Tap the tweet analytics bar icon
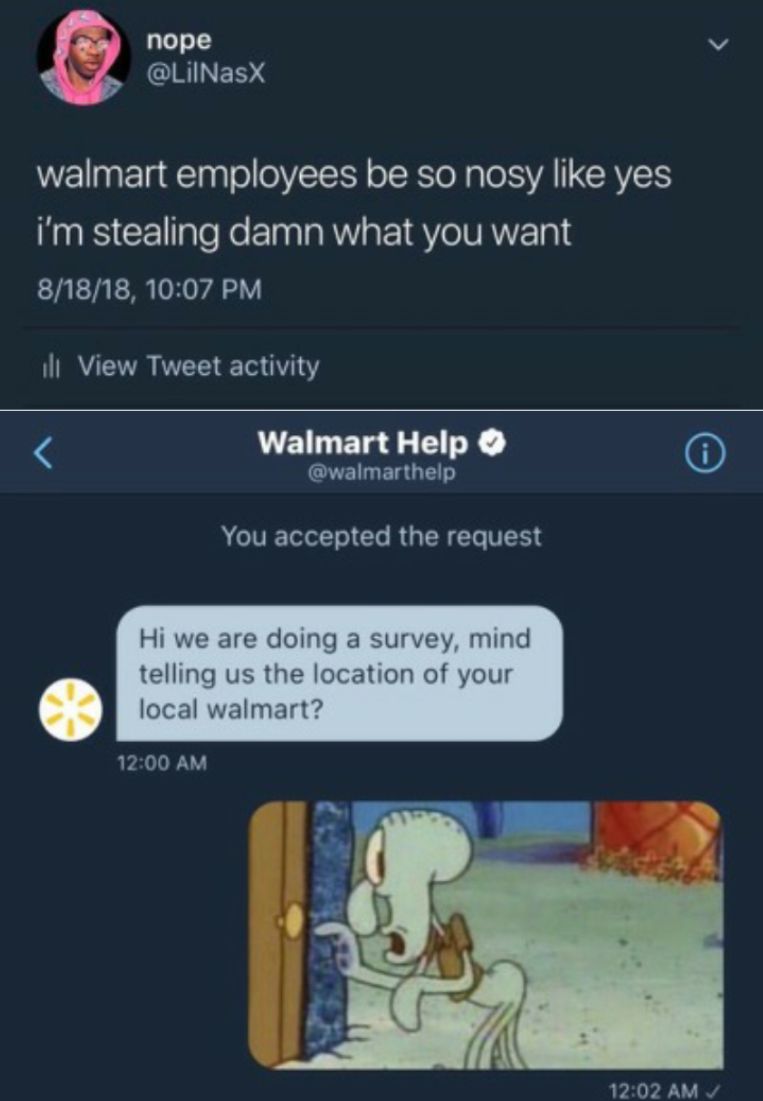This screenshot has height=1101, width=763. click(49, 367)
